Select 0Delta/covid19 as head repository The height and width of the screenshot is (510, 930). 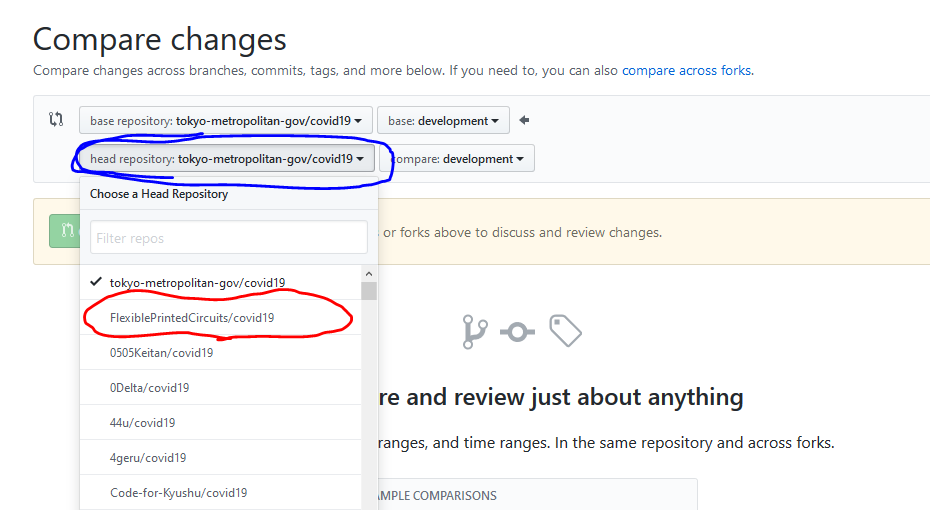click(x=149, y=387)
